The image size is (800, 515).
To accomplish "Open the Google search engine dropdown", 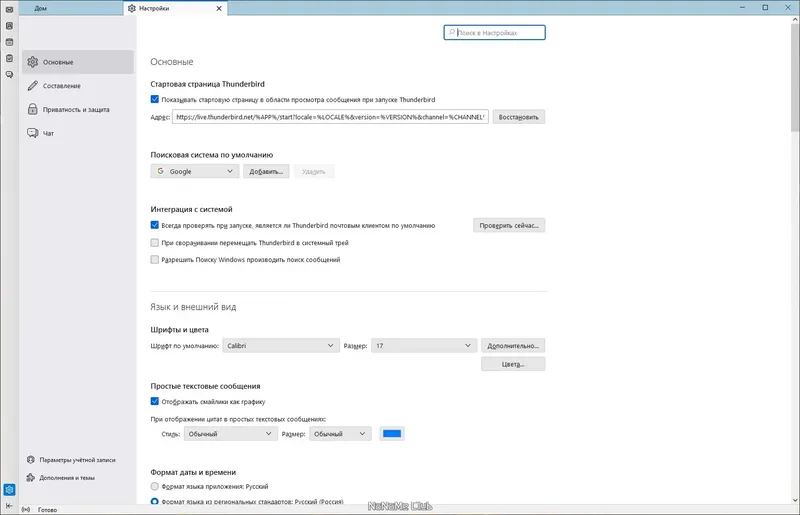I will (x=194, y=171).
